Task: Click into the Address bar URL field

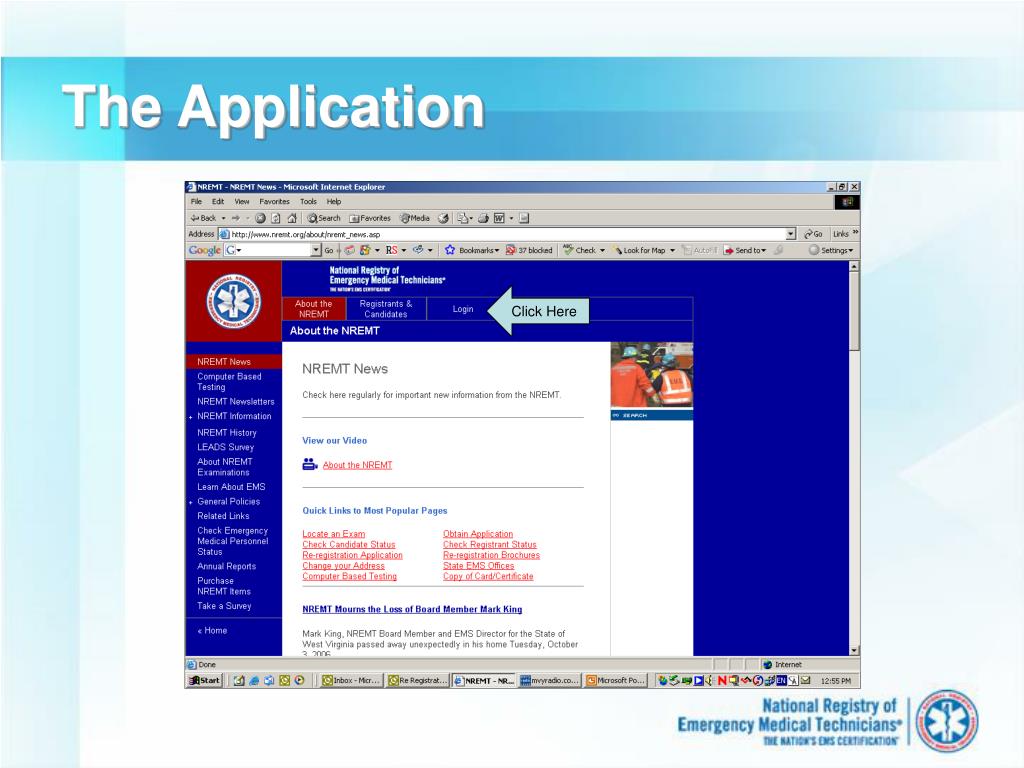Action: [502, 234]
